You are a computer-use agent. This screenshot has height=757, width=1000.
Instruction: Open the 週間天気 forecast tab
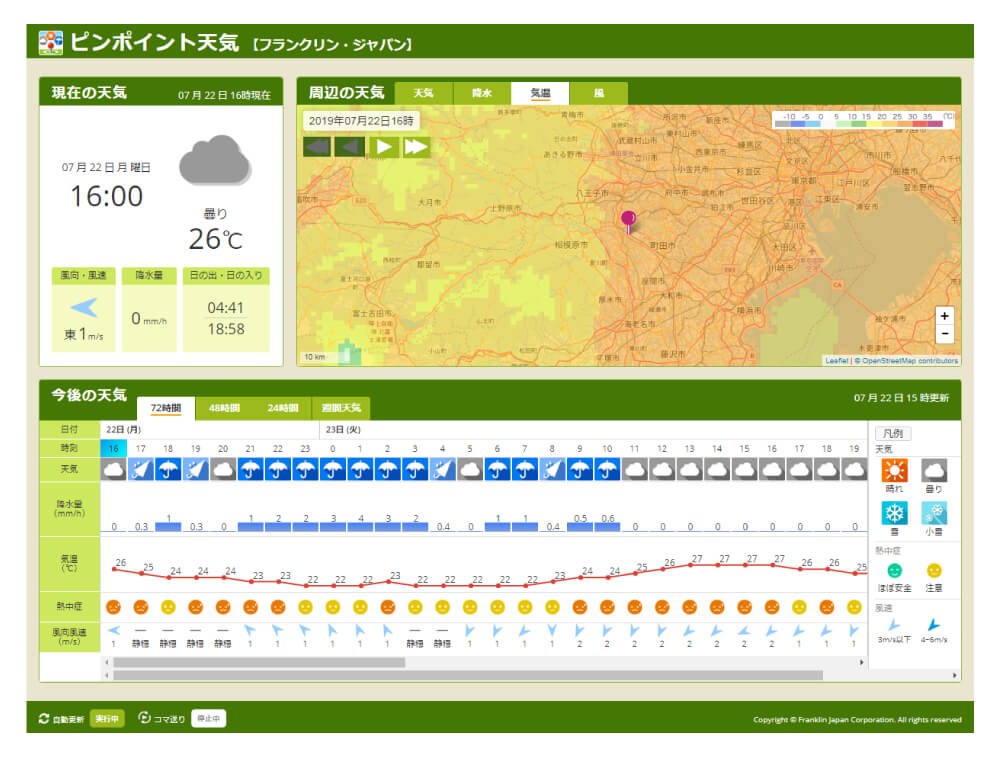[x=341, y=408]
